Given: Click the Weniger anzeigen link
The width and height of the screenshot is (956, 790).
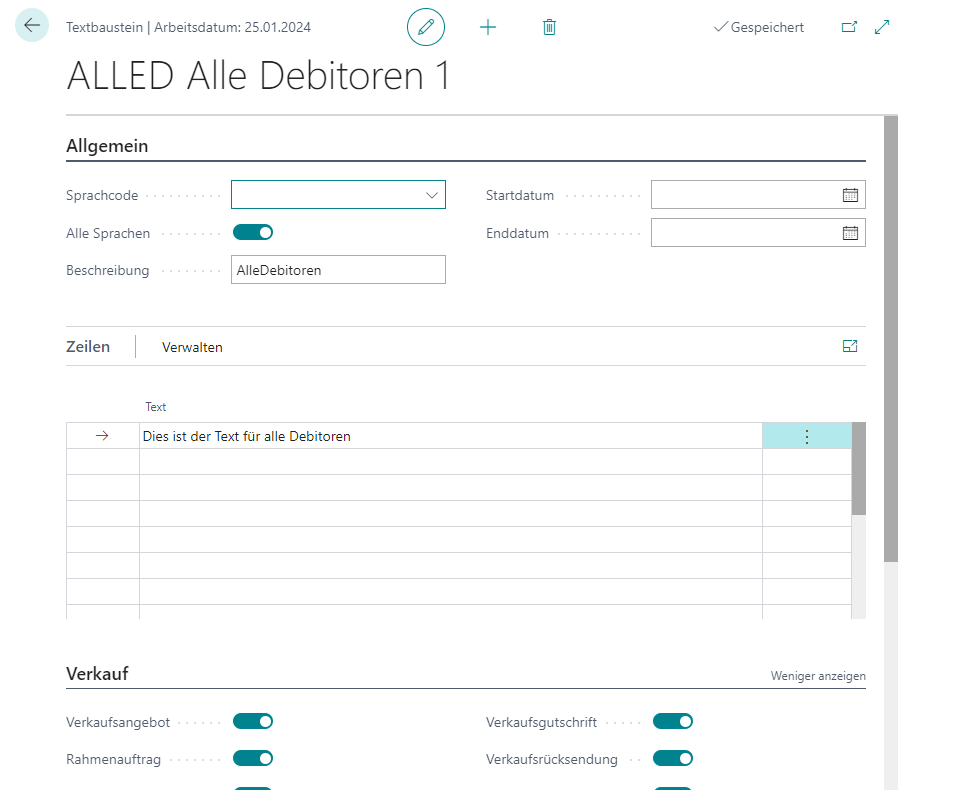Looking at the screenshot, I should coord(818,676).
